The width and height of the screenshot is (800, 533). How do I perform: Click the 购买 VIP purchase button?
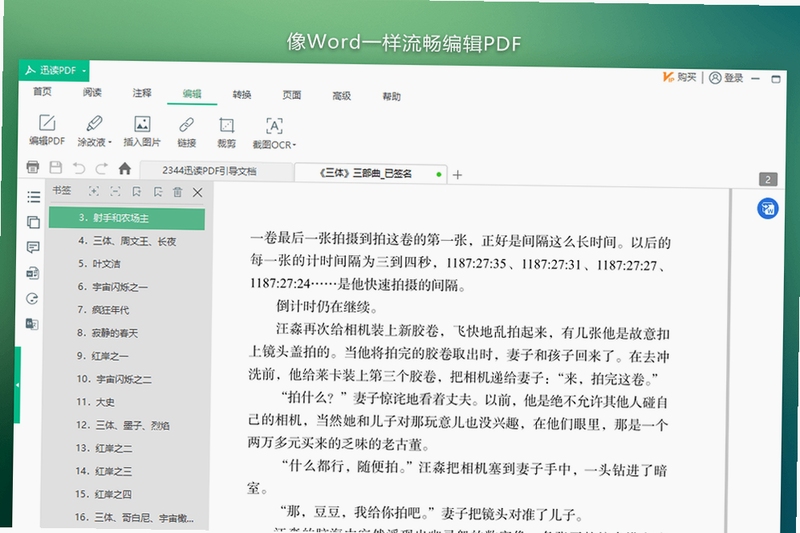(x=680, y=77)
